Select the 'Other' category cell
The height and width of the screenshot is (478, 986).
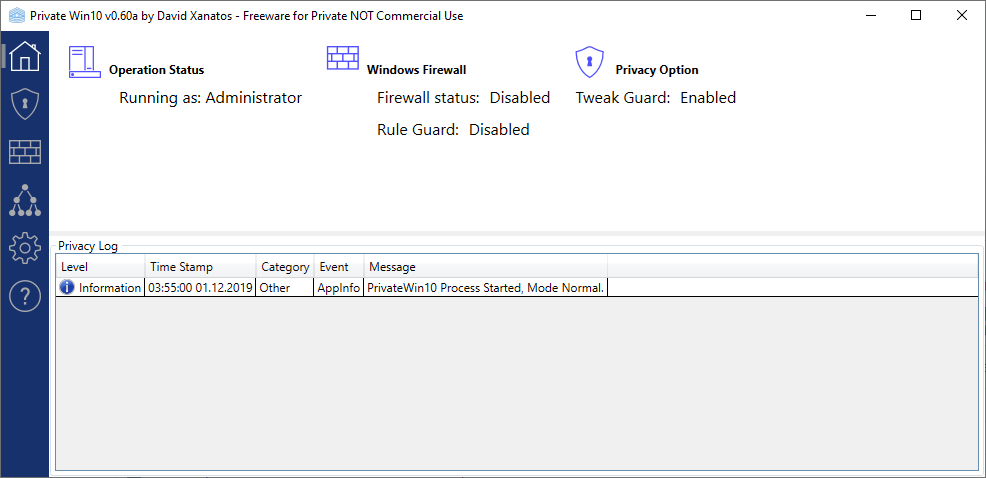(x=285, y=288)
